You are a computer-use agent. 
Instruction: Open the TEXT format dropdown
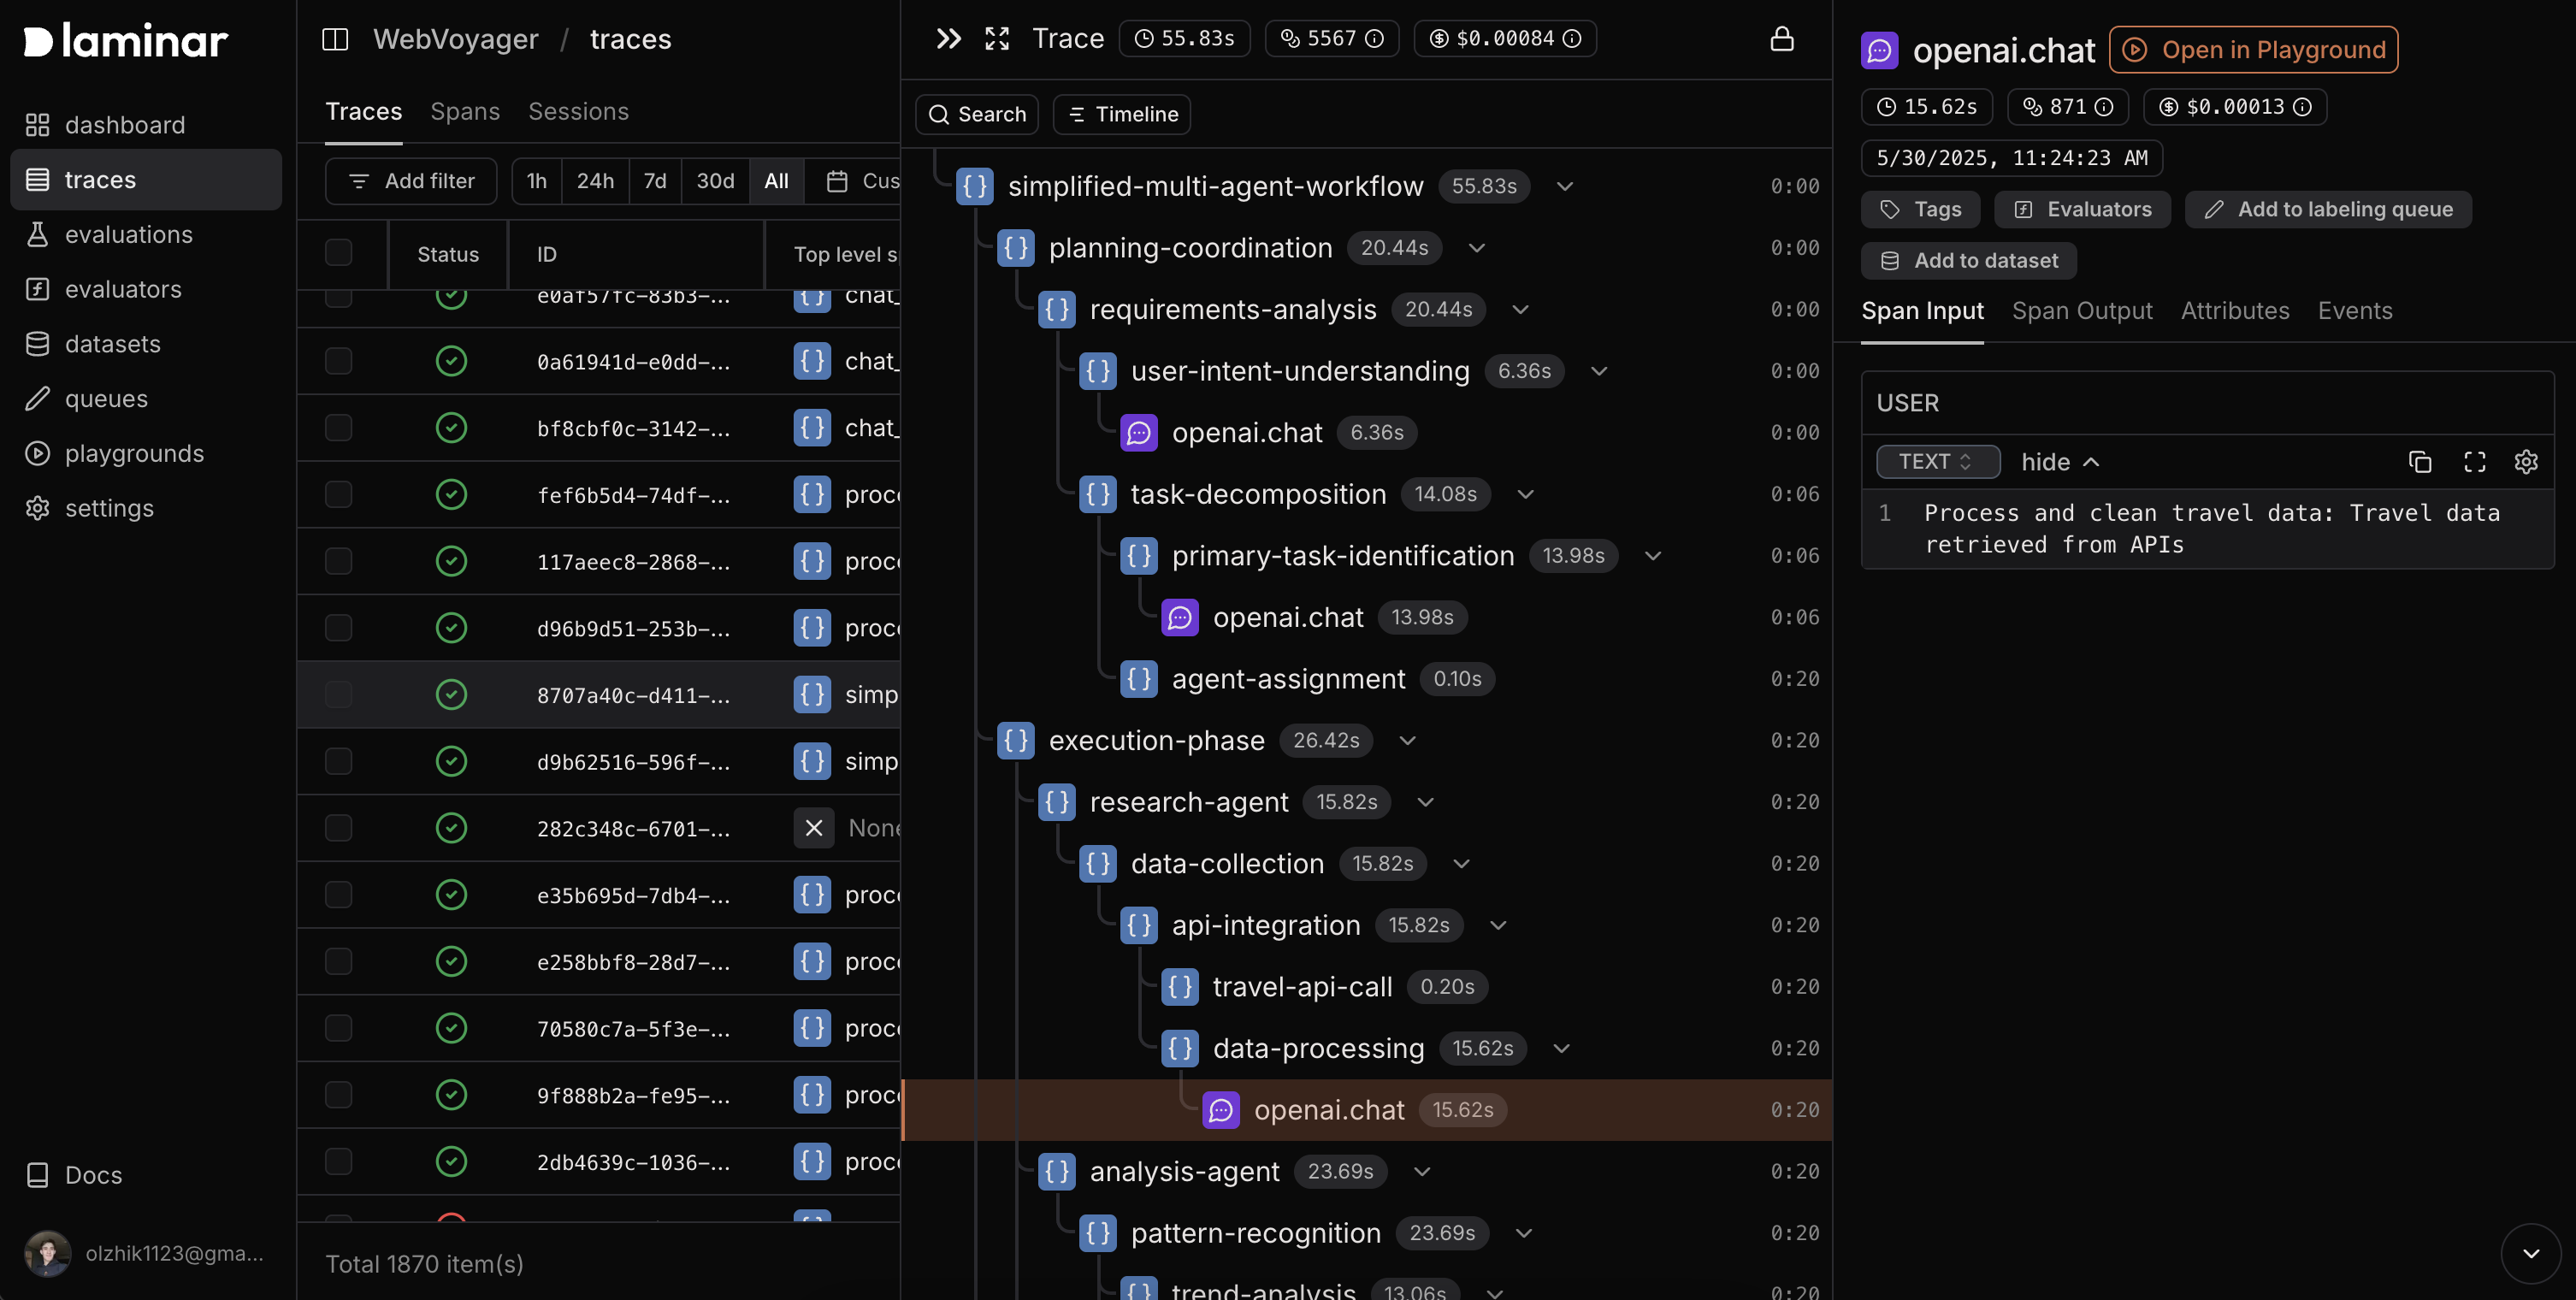click(x=1937, y=462)
